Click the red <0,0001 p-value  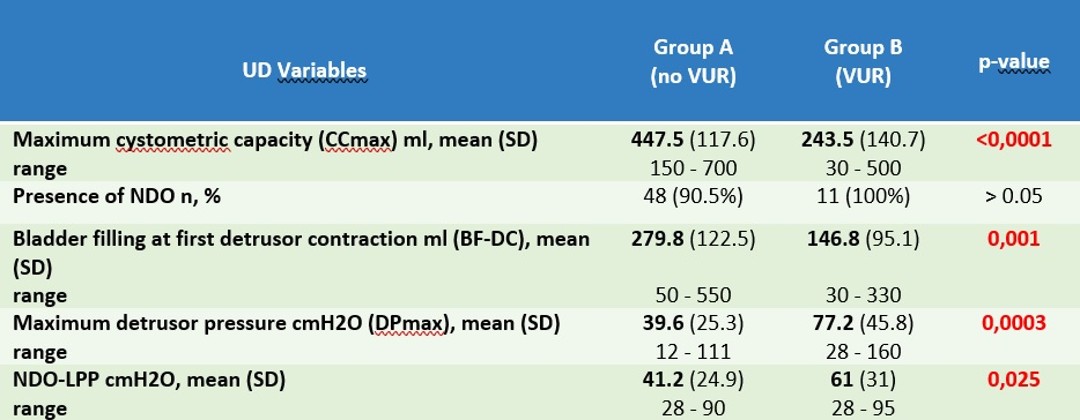click(1014, 140)
